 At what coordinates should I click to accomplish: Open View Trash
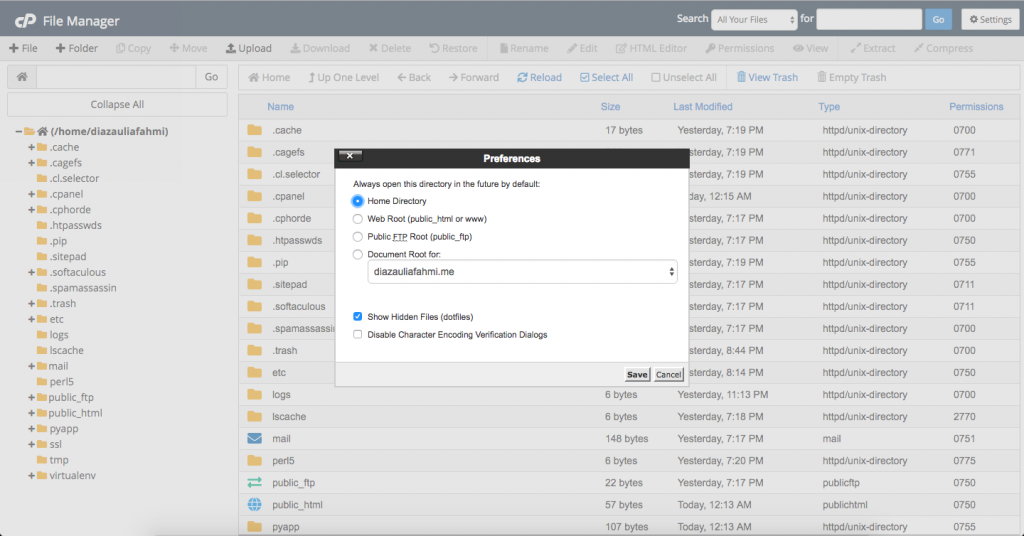[x=766, y=77]
